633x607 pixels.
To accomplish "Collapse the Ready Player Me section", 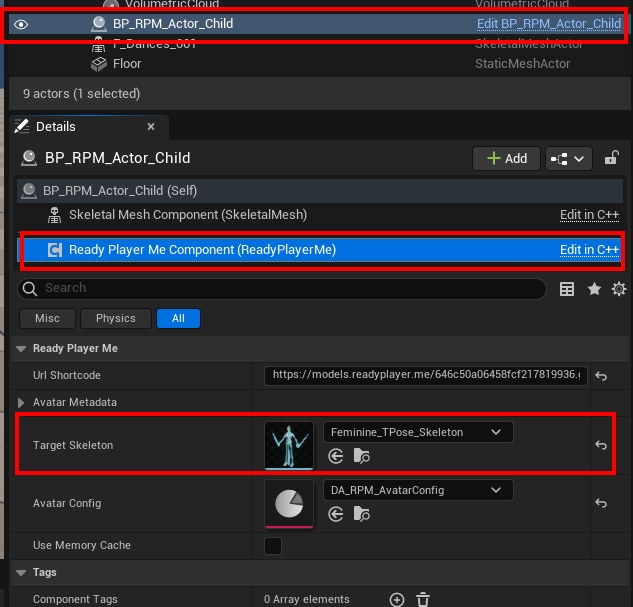I will coord(21,349).
